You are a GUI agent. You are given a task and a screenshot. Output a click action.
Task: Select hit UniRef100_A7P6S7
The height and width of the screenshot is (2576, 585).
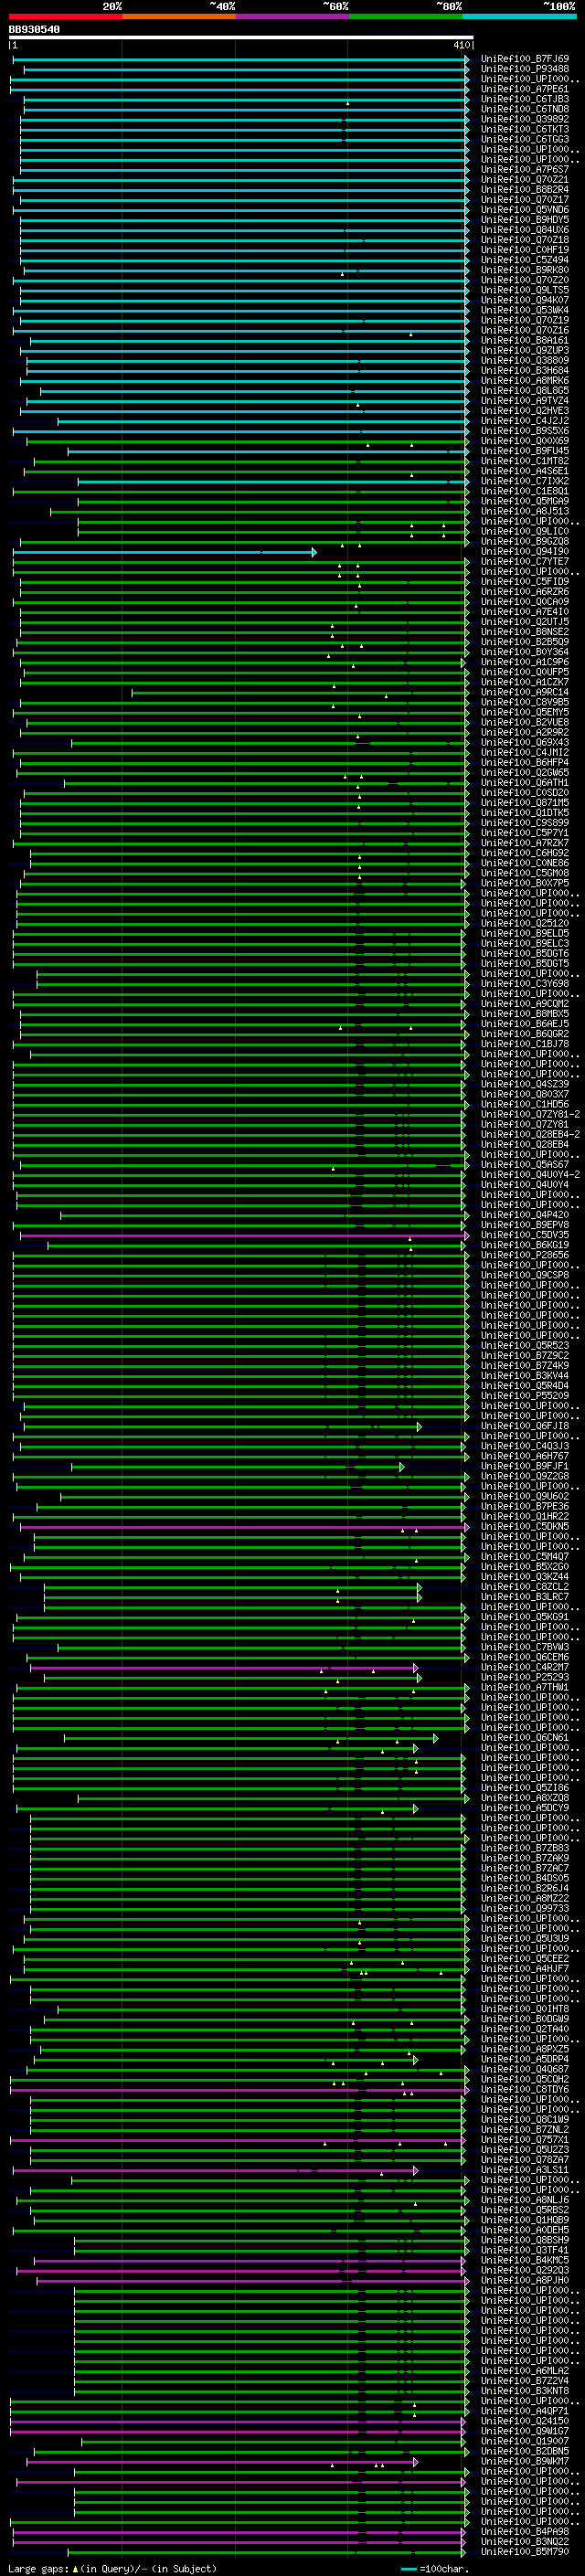coord(524,170)
